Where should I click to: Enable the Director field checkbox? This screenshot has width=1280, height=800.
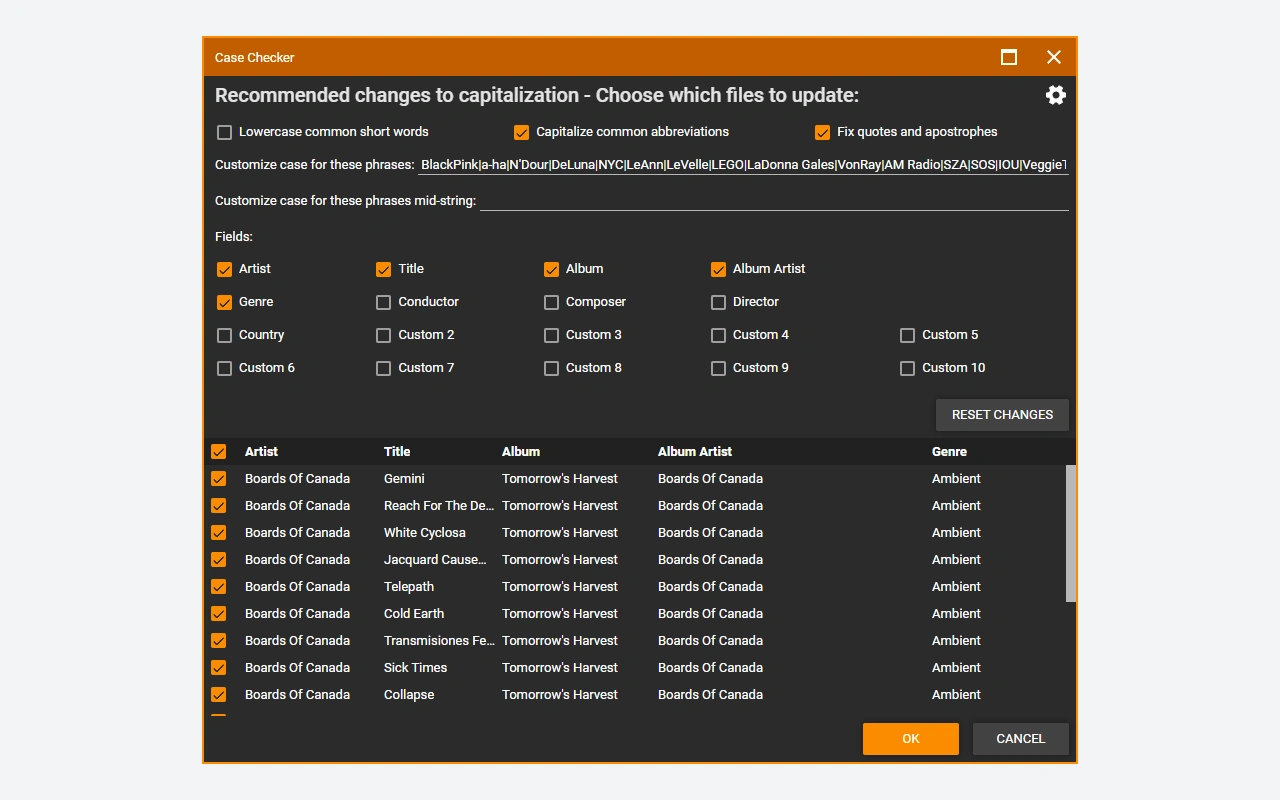(x=718, y=302)
